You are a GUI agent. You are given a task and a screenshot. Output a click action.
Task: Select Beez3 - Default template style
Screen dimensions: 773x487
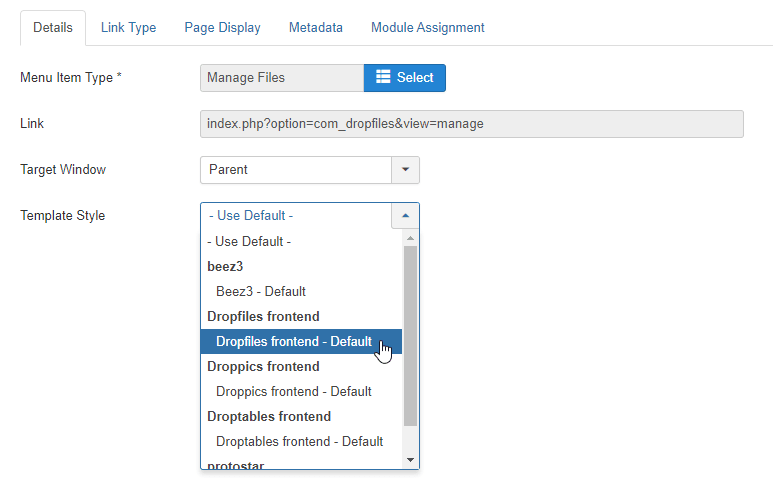pos(260,292)
